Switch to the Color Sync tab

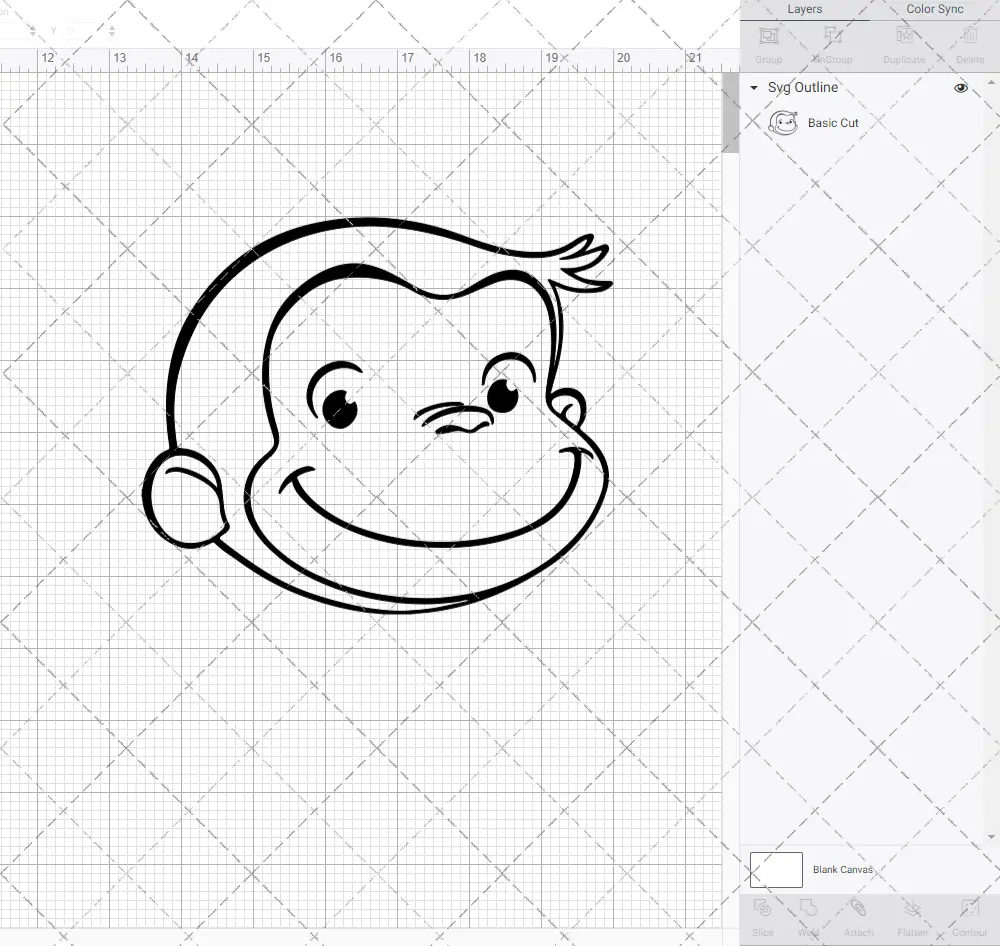[x=934, y=10]
